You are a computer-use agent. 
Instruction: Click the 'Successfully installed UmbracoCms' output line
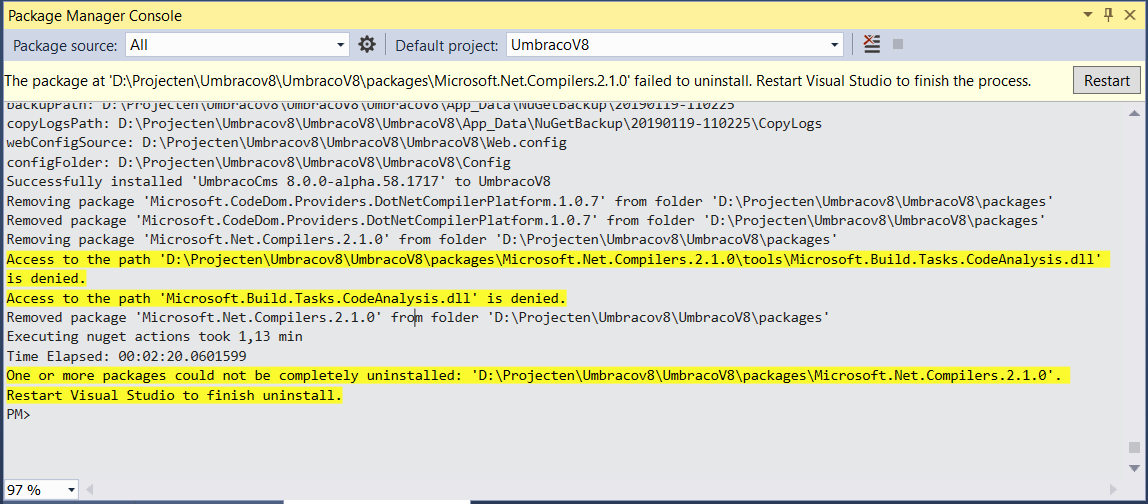(278, 182)
